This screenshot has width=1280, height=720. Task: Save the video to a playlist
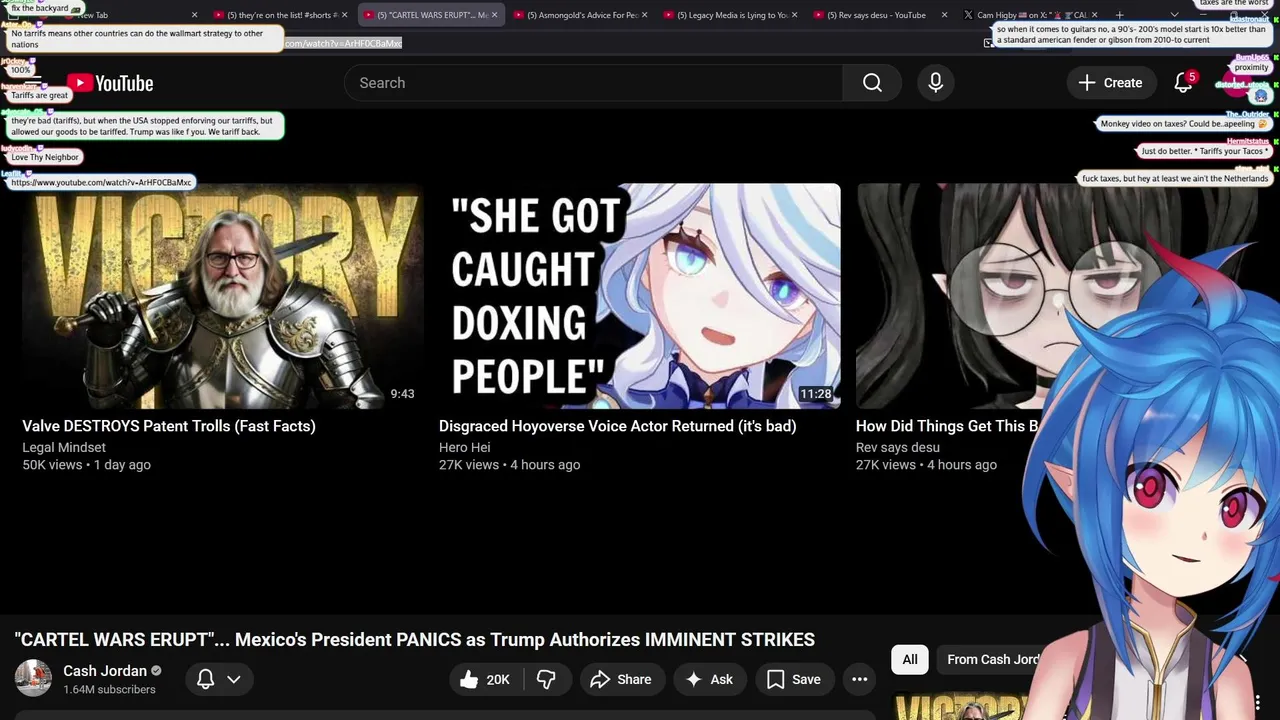[x=794, y=679]
